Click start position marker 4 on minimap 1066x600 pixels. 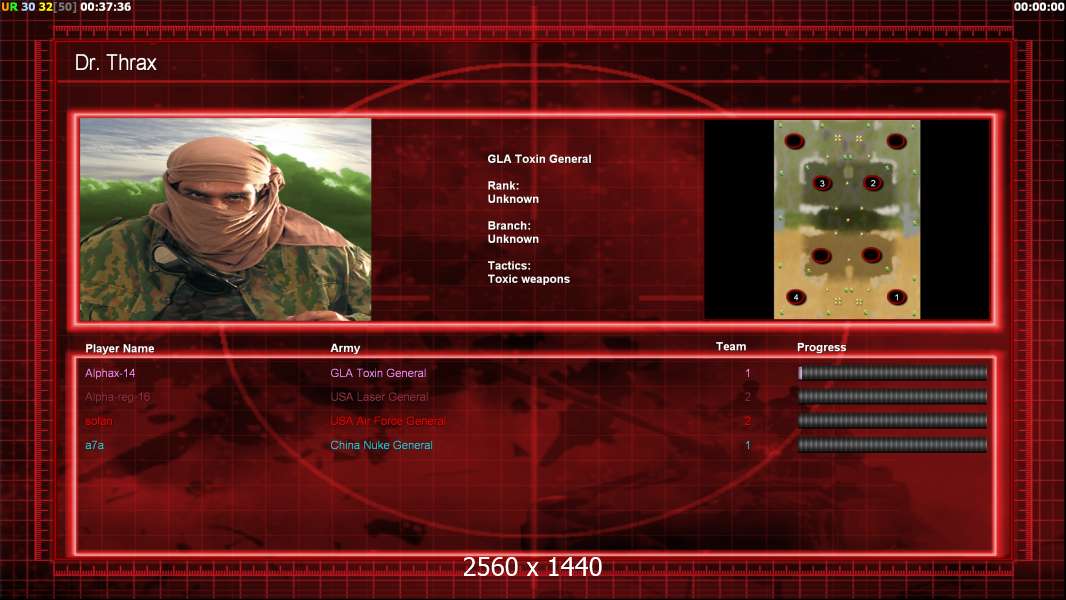tap(796, 297)
